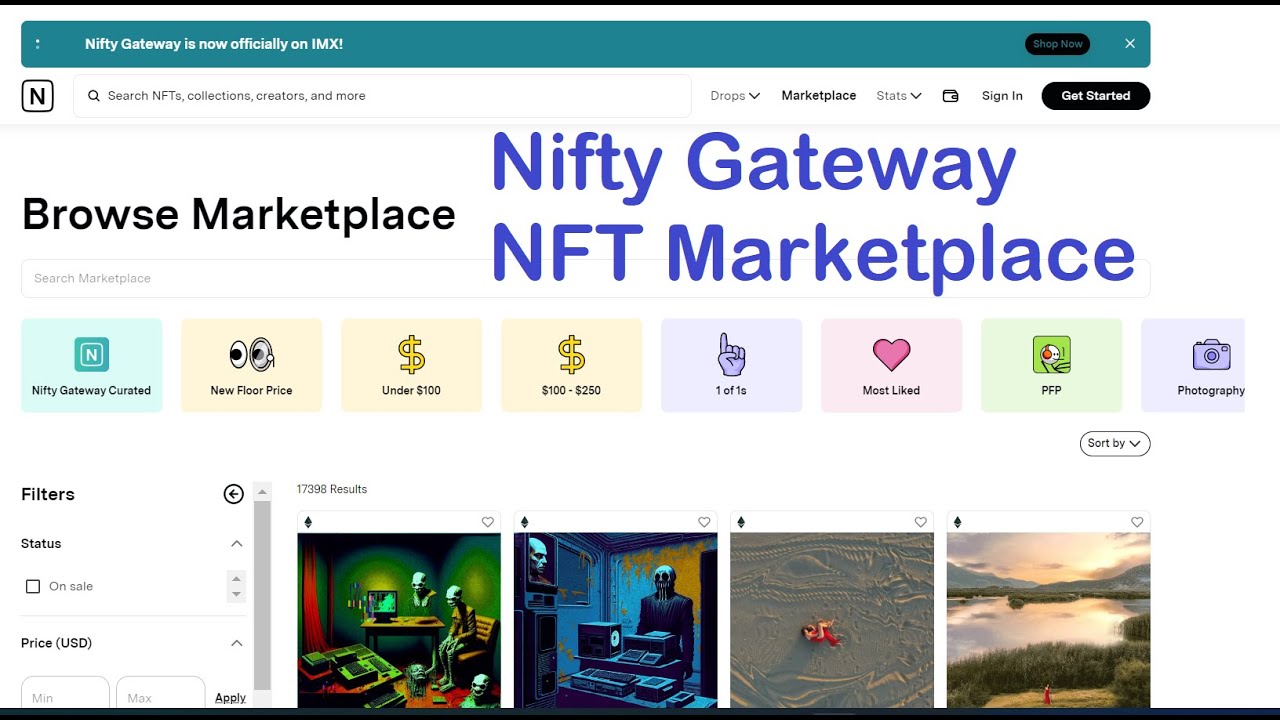Step up in the Status list scroller
This screenshot has height=720, width=1280.
click(x=237, y=579)
